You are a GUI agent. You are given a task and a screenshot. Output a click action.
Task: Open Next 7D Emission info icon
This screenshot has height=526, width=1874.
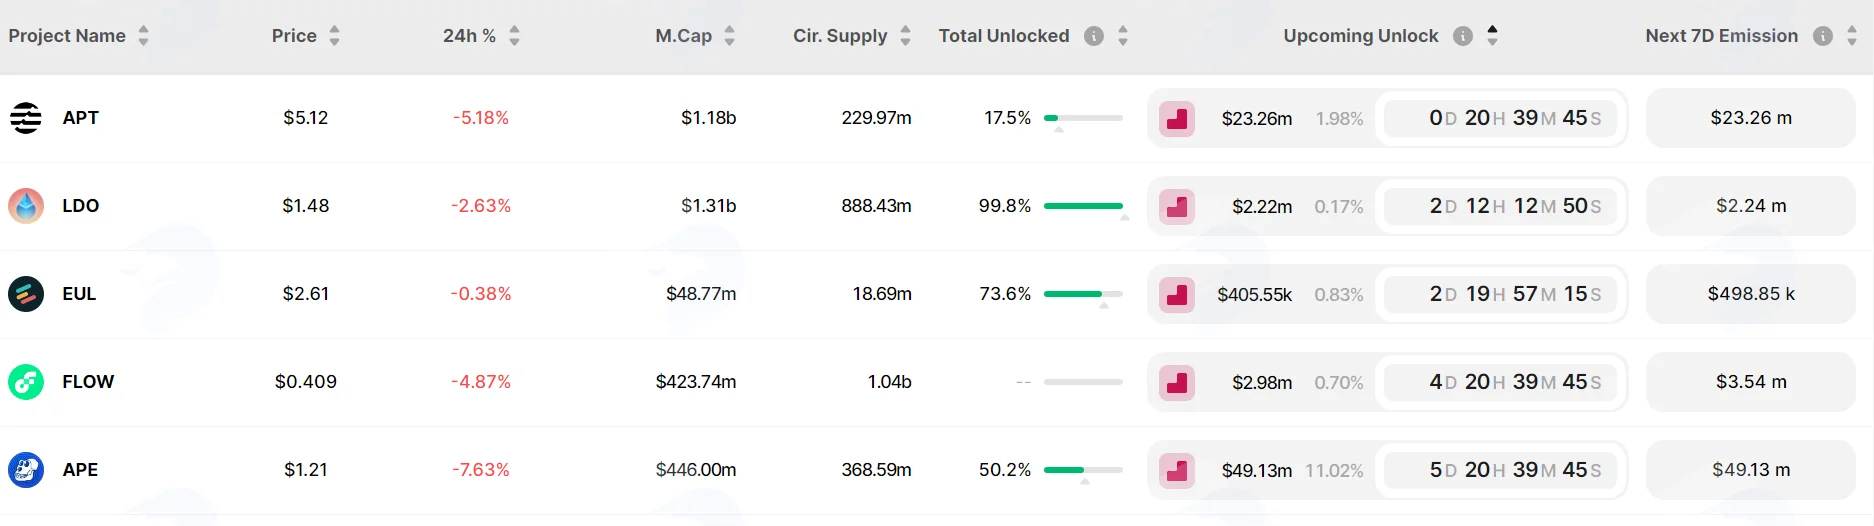(x=1823, y=36)
